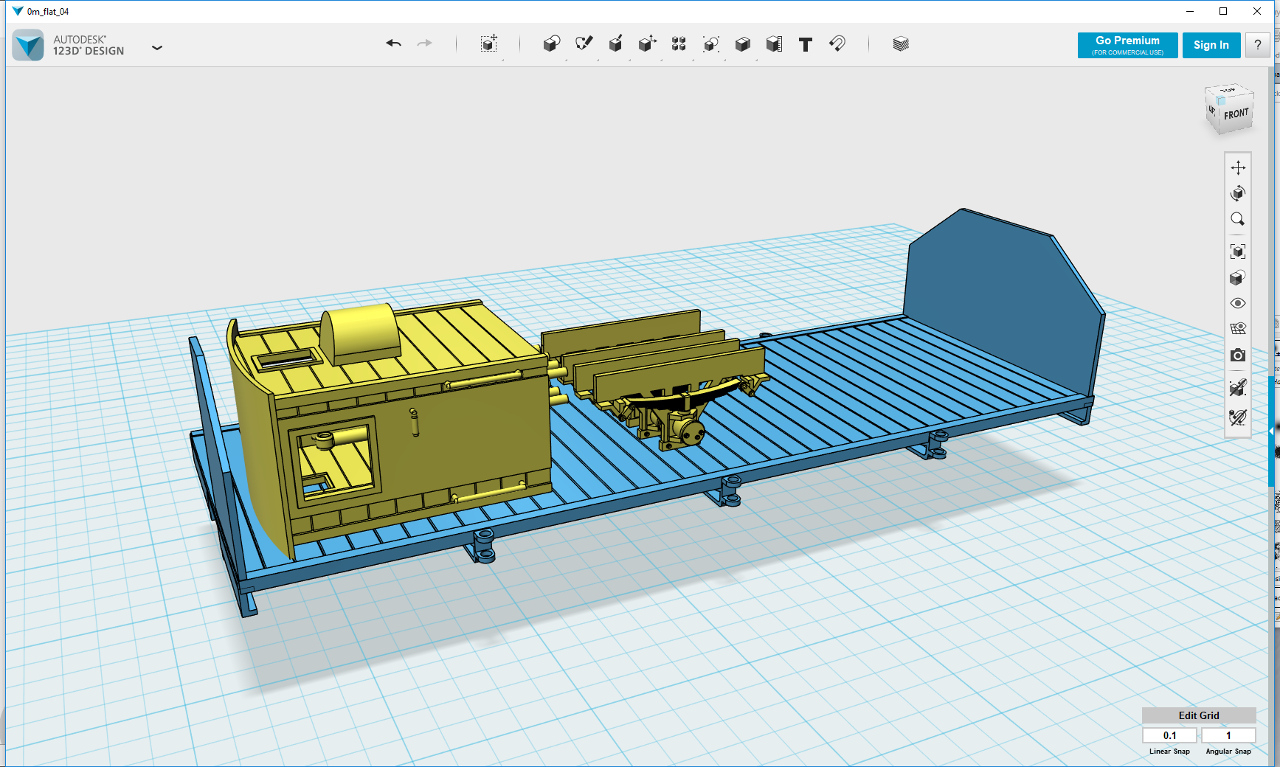Toggle the crossed-out cube with pencil icon

(x=1238, y=387)
